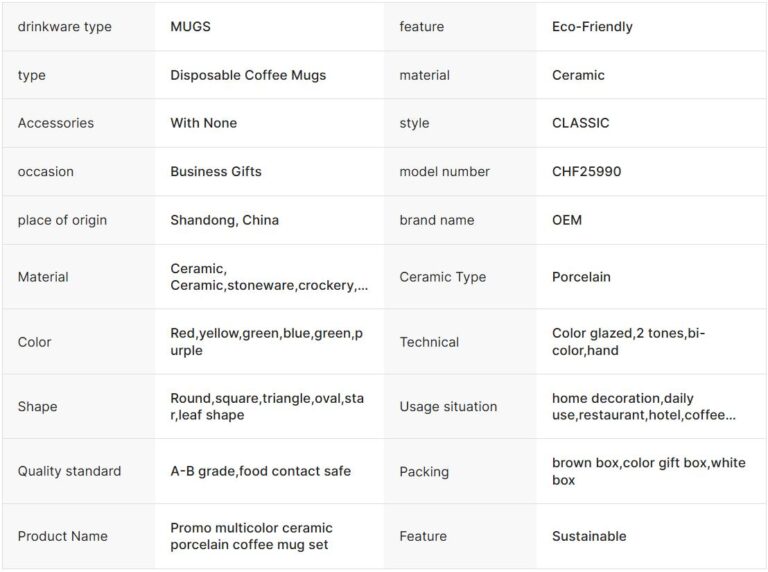Image resolution: width=768 pixels, height=572 pixels.
Task: Click the Sustainable feature value
Action: tap(589, 536)
